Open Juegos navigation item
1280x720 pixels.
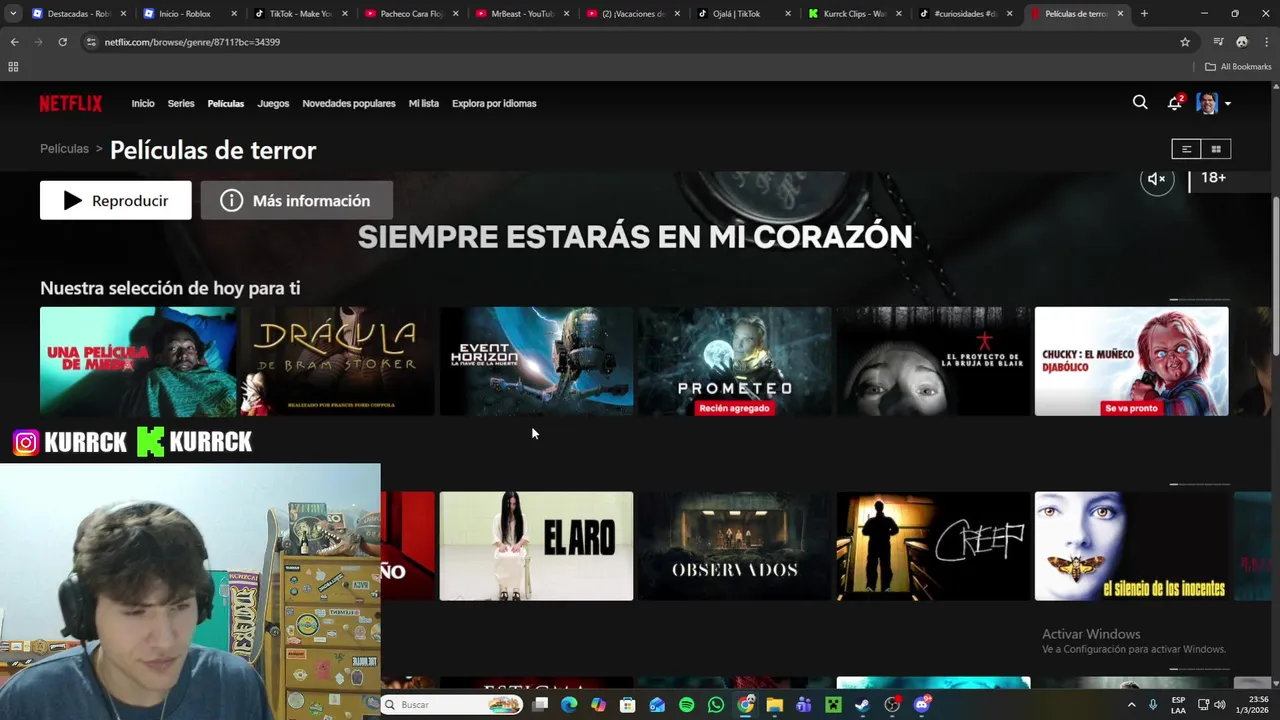pos(273,103)
